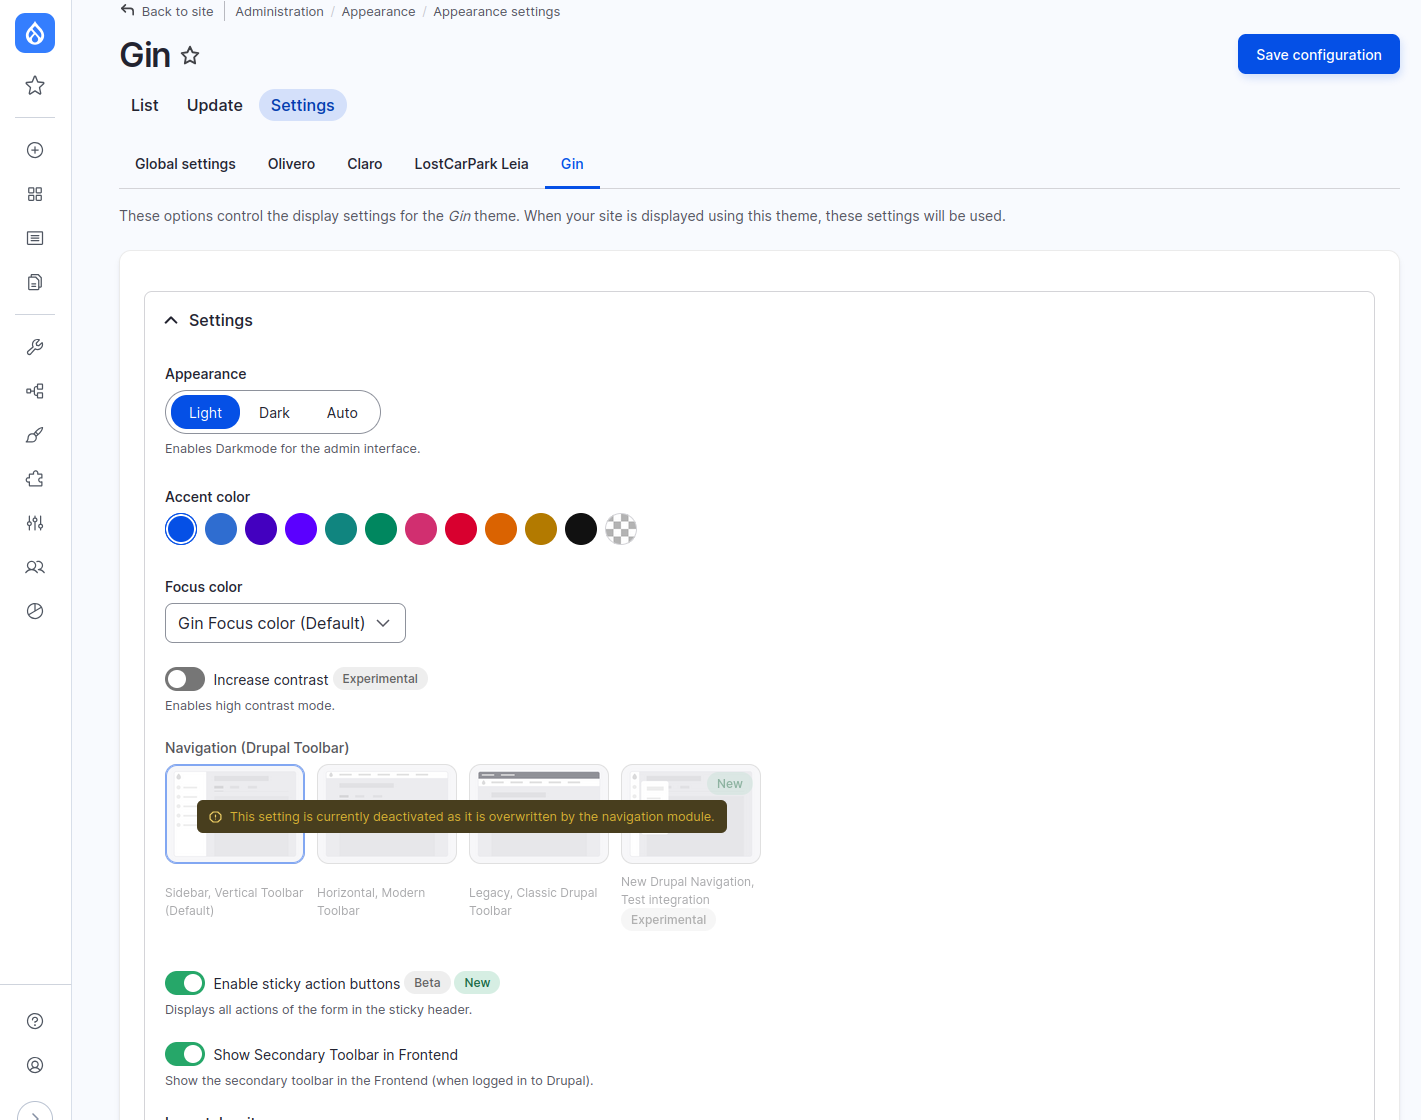
Task: Collapse the Settings section chevron
Action: tap(171, 320)
